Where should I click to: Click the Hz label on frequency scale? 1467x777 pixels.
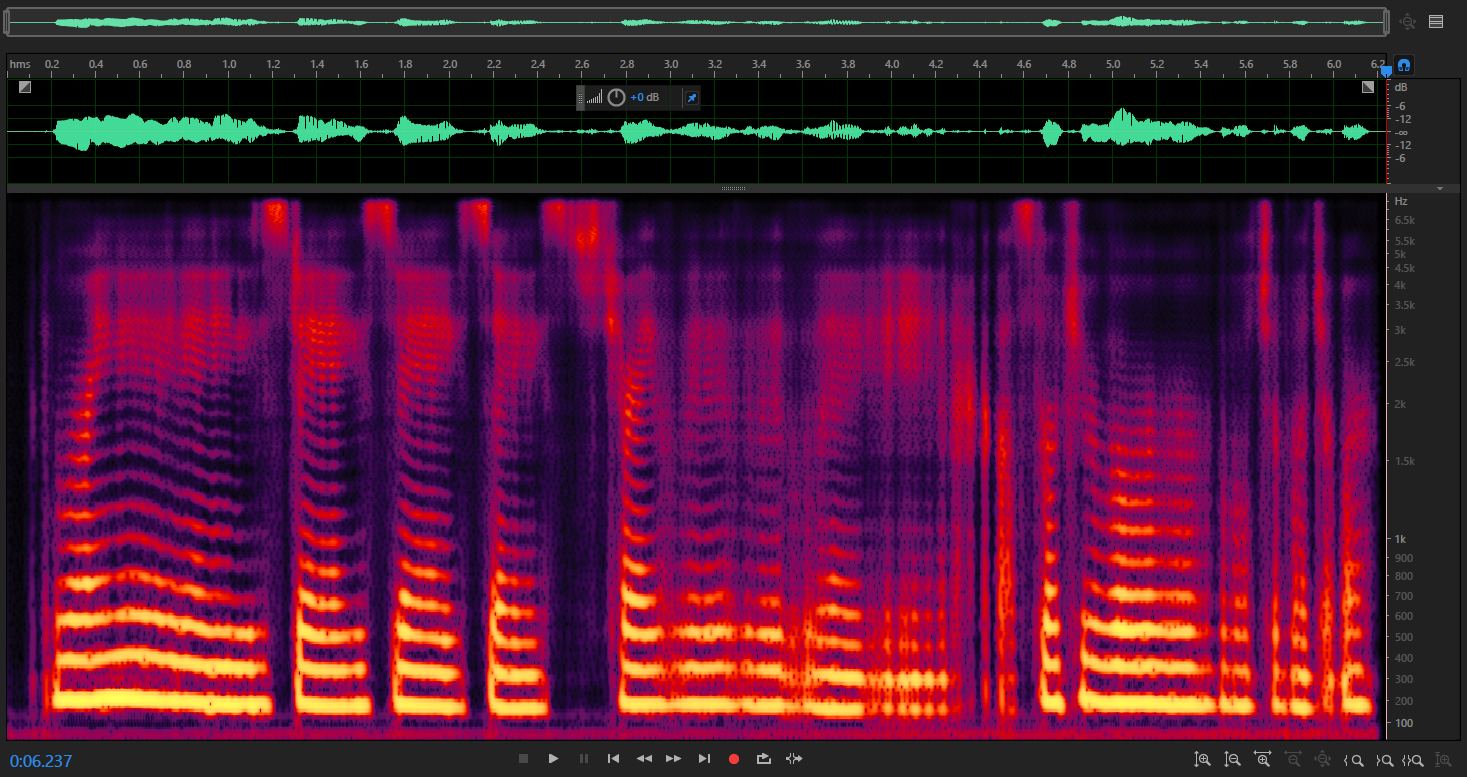pyautogui.click(x=1401, y=201)
